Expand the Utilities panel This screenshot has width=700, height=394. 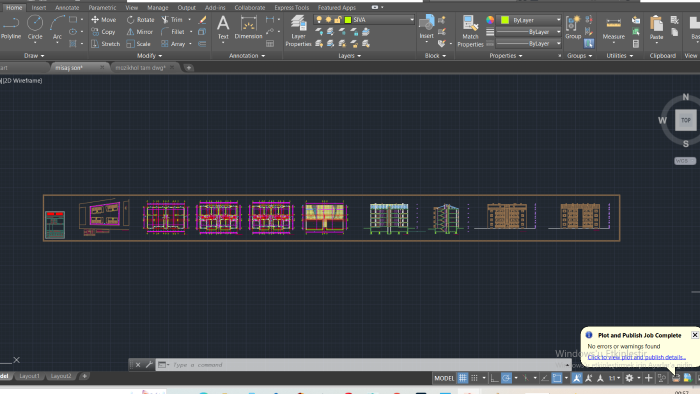pos(620,56)
